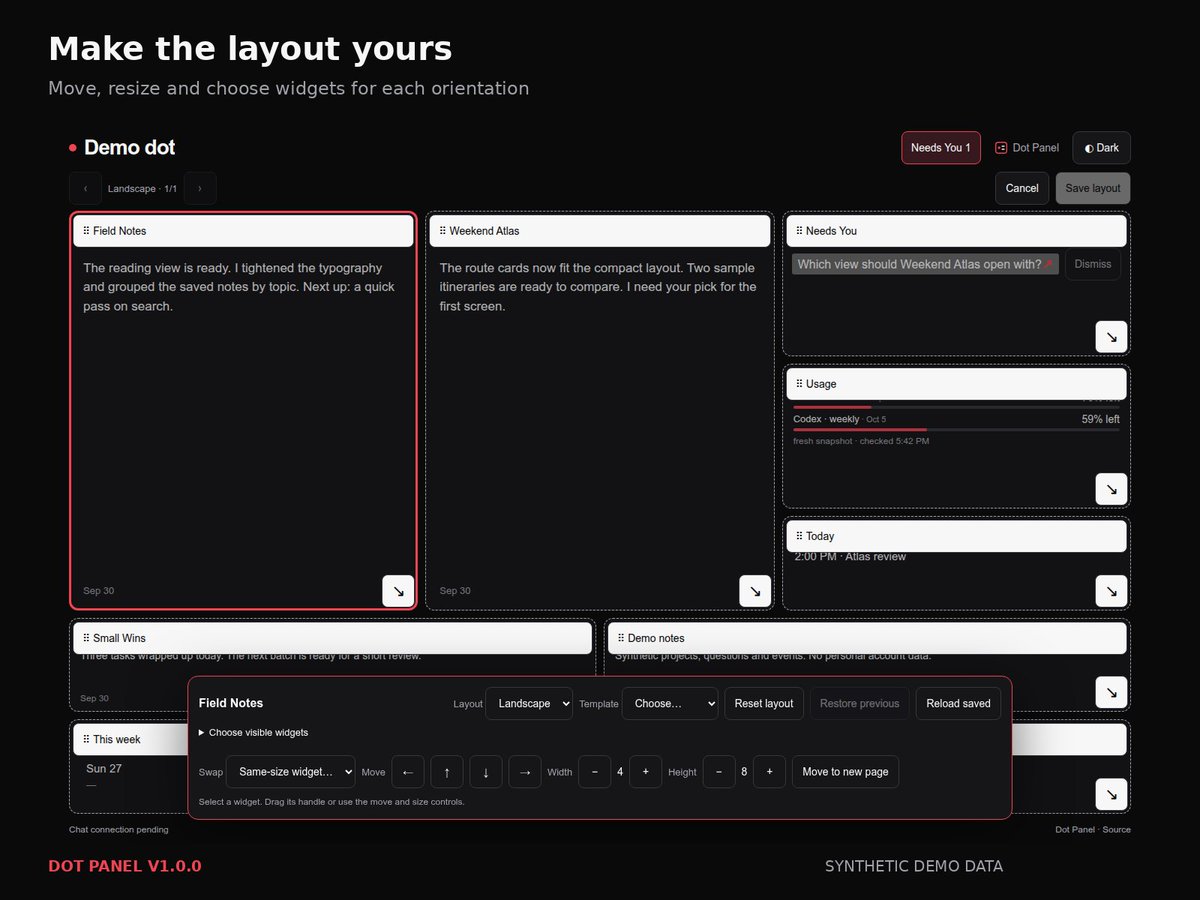Click the 'Demo dot' title
Image resolution: width=1200 pixels, height=900 pixels.
tap(129, 148)
